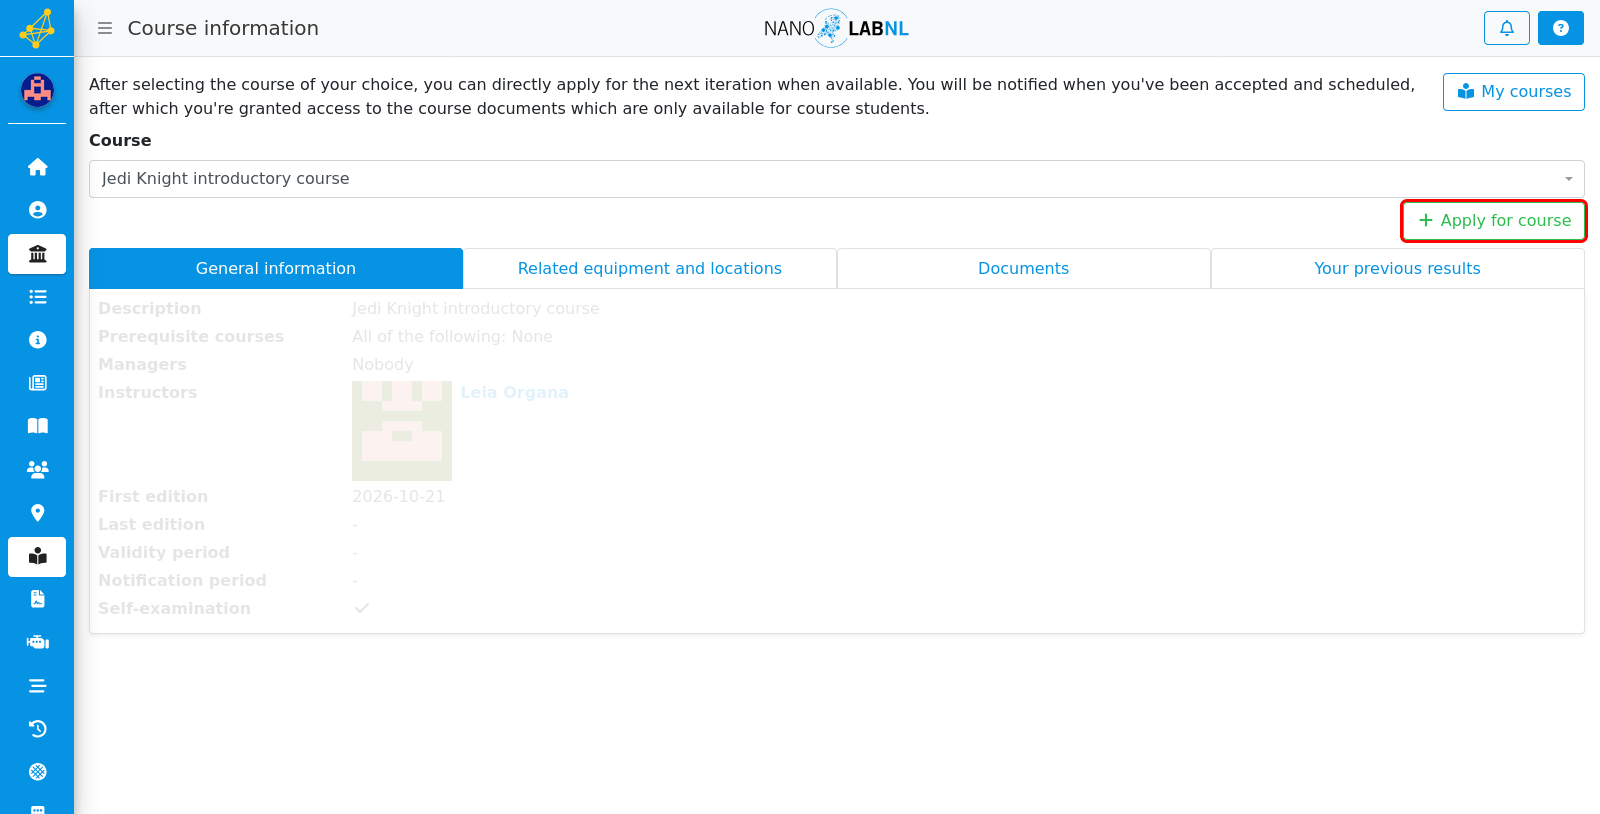1600x814 pixels.
Task: Switch to Documents tab
Action: tap(1024, 268)
